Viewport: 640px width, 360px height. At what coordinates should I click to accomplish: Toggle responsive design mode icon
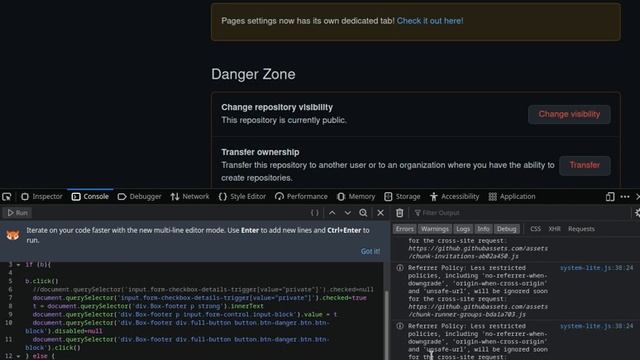coord(610,197)
